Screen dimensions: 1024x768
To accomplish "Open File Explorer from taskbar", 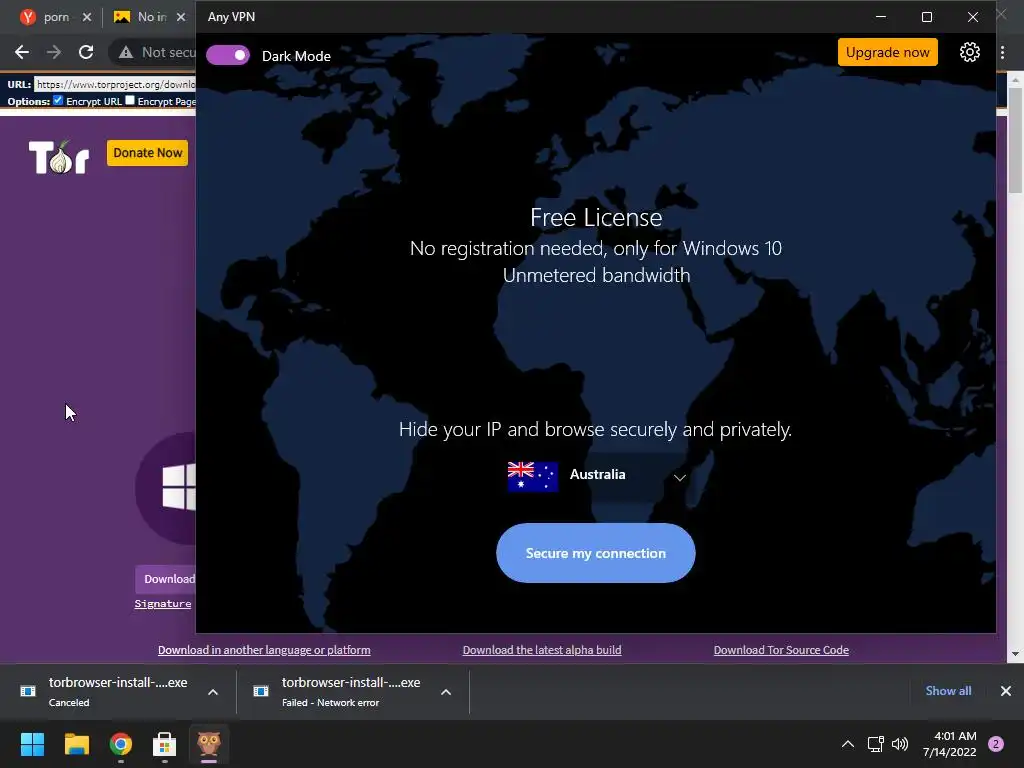I will 76,744.
